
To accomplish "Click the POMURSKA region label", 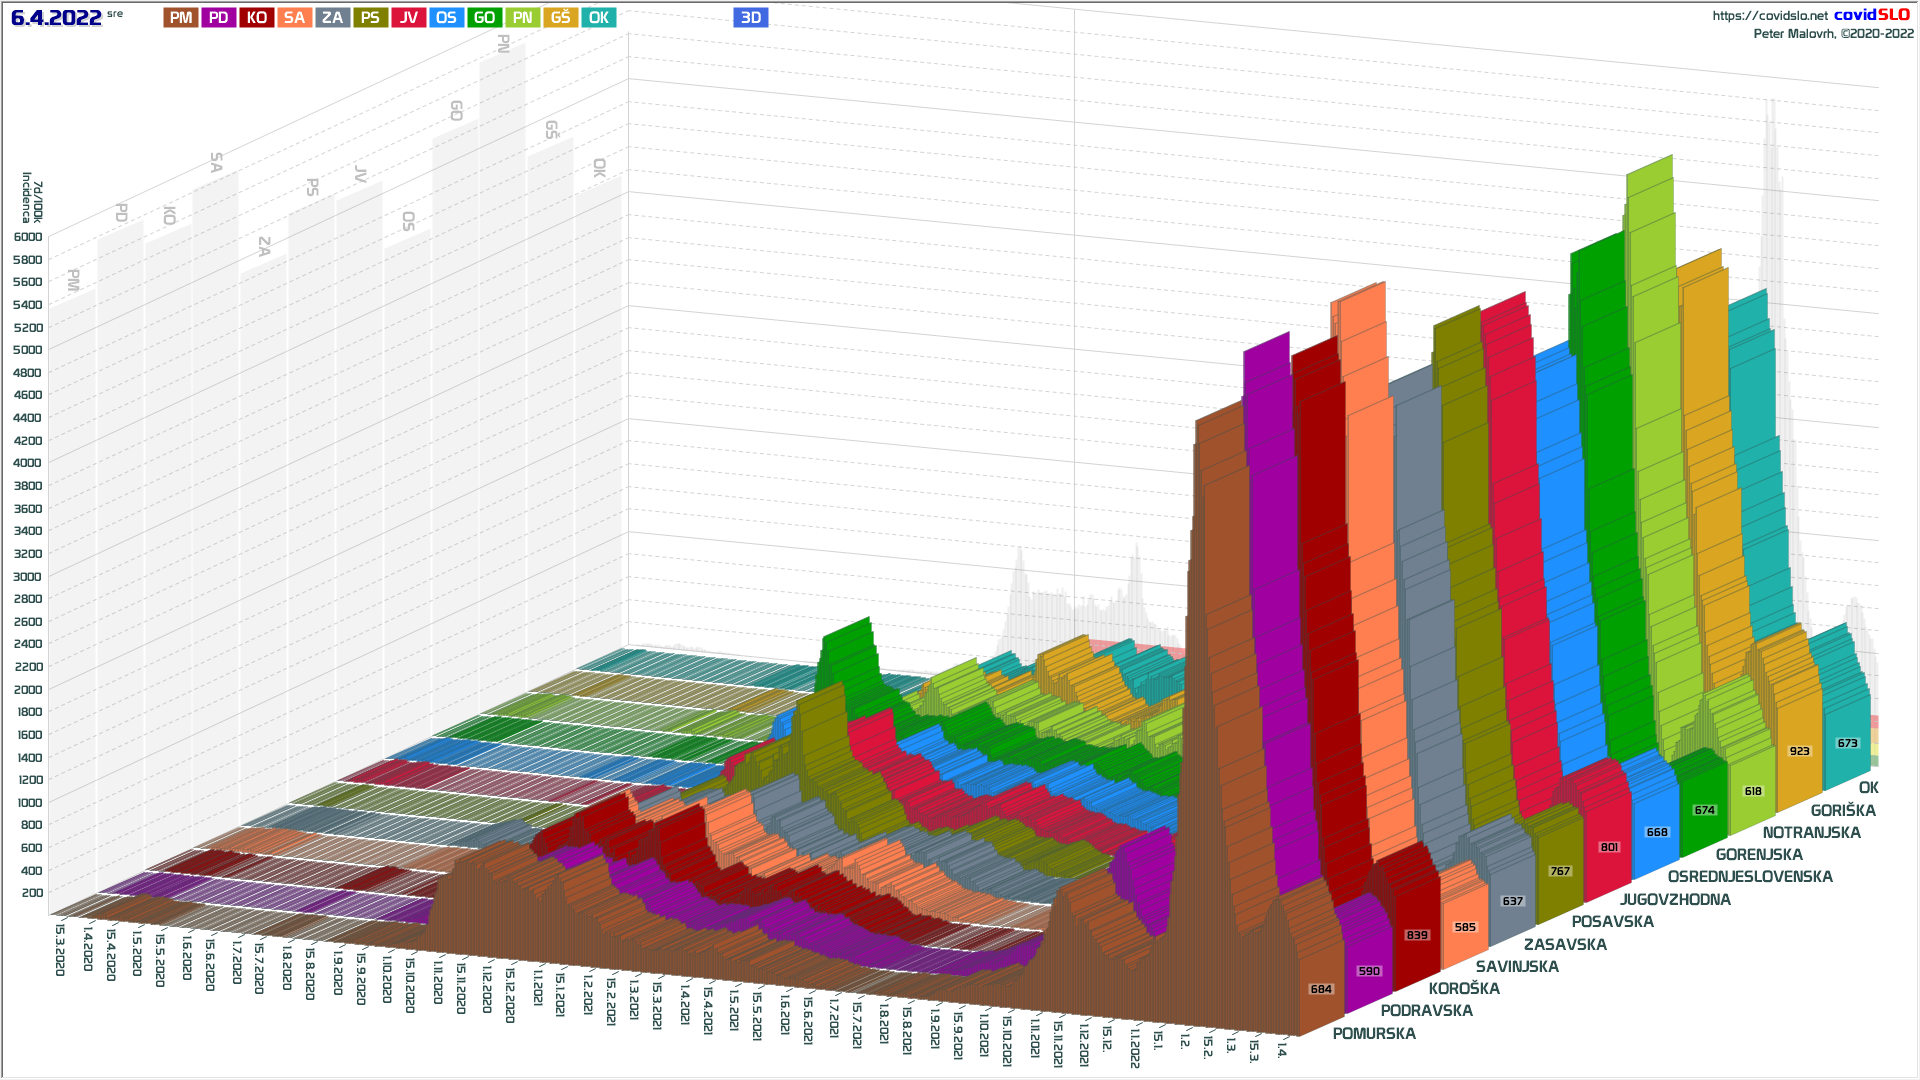I will click(1373, 1034).
